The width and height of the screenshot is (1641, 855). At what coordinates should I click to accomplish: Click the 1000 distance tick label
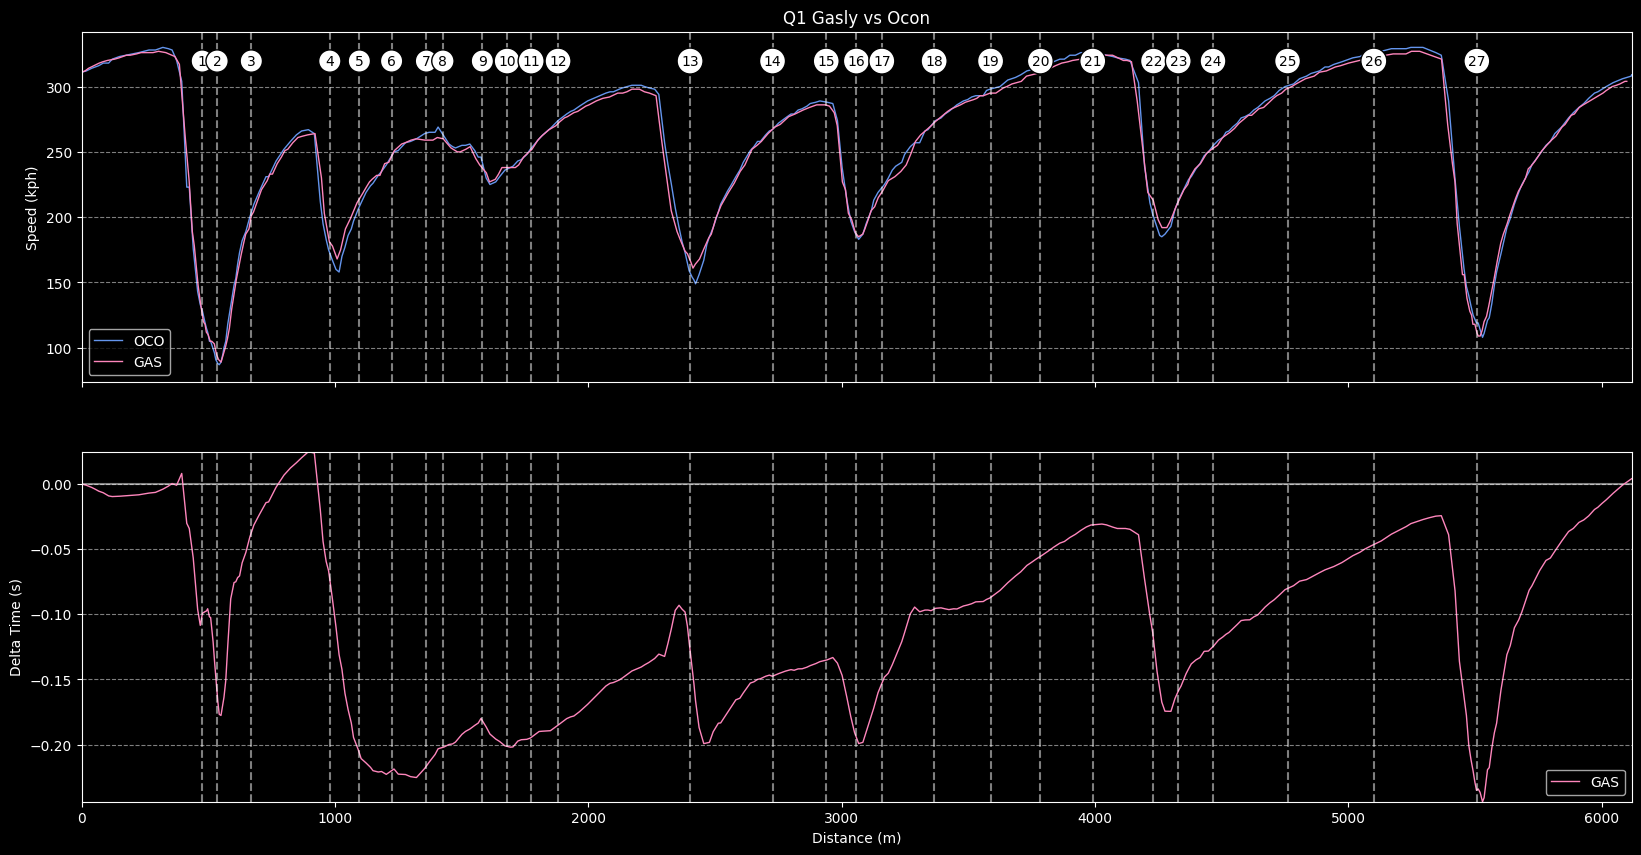(x=335, y=819)
